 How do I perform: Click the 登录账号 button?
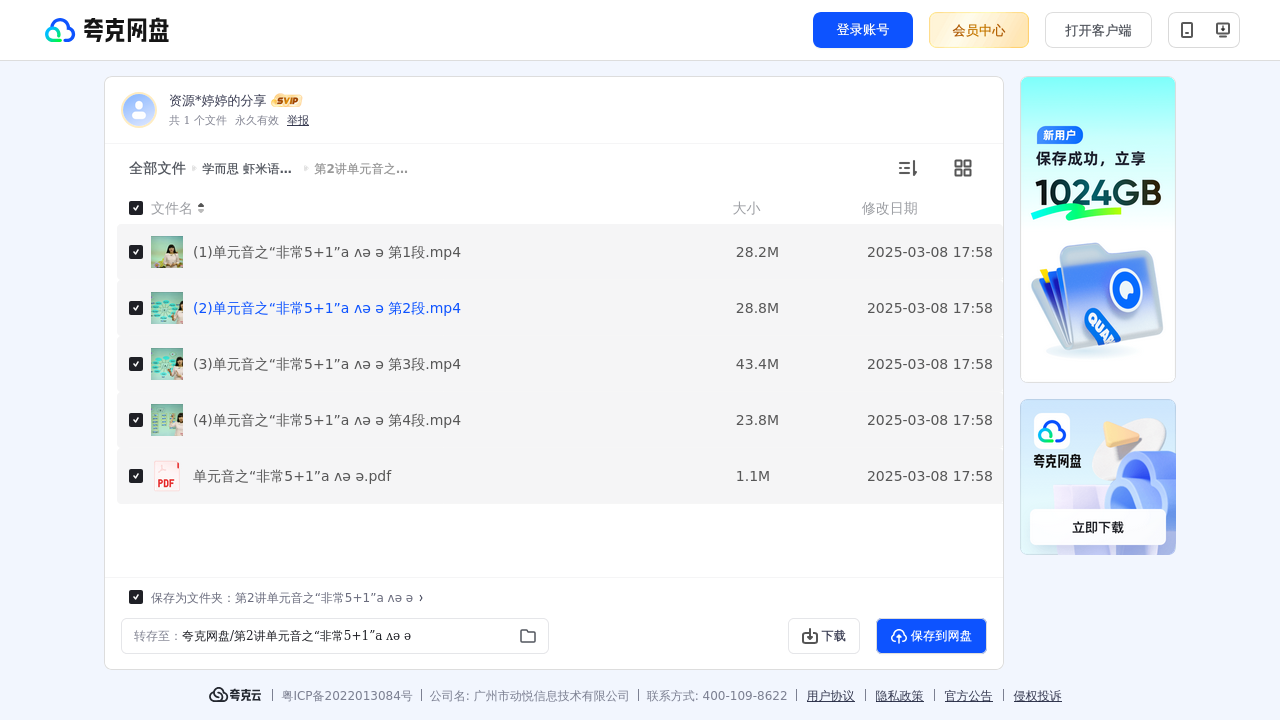pyautogui.click(x=863, y=30)
